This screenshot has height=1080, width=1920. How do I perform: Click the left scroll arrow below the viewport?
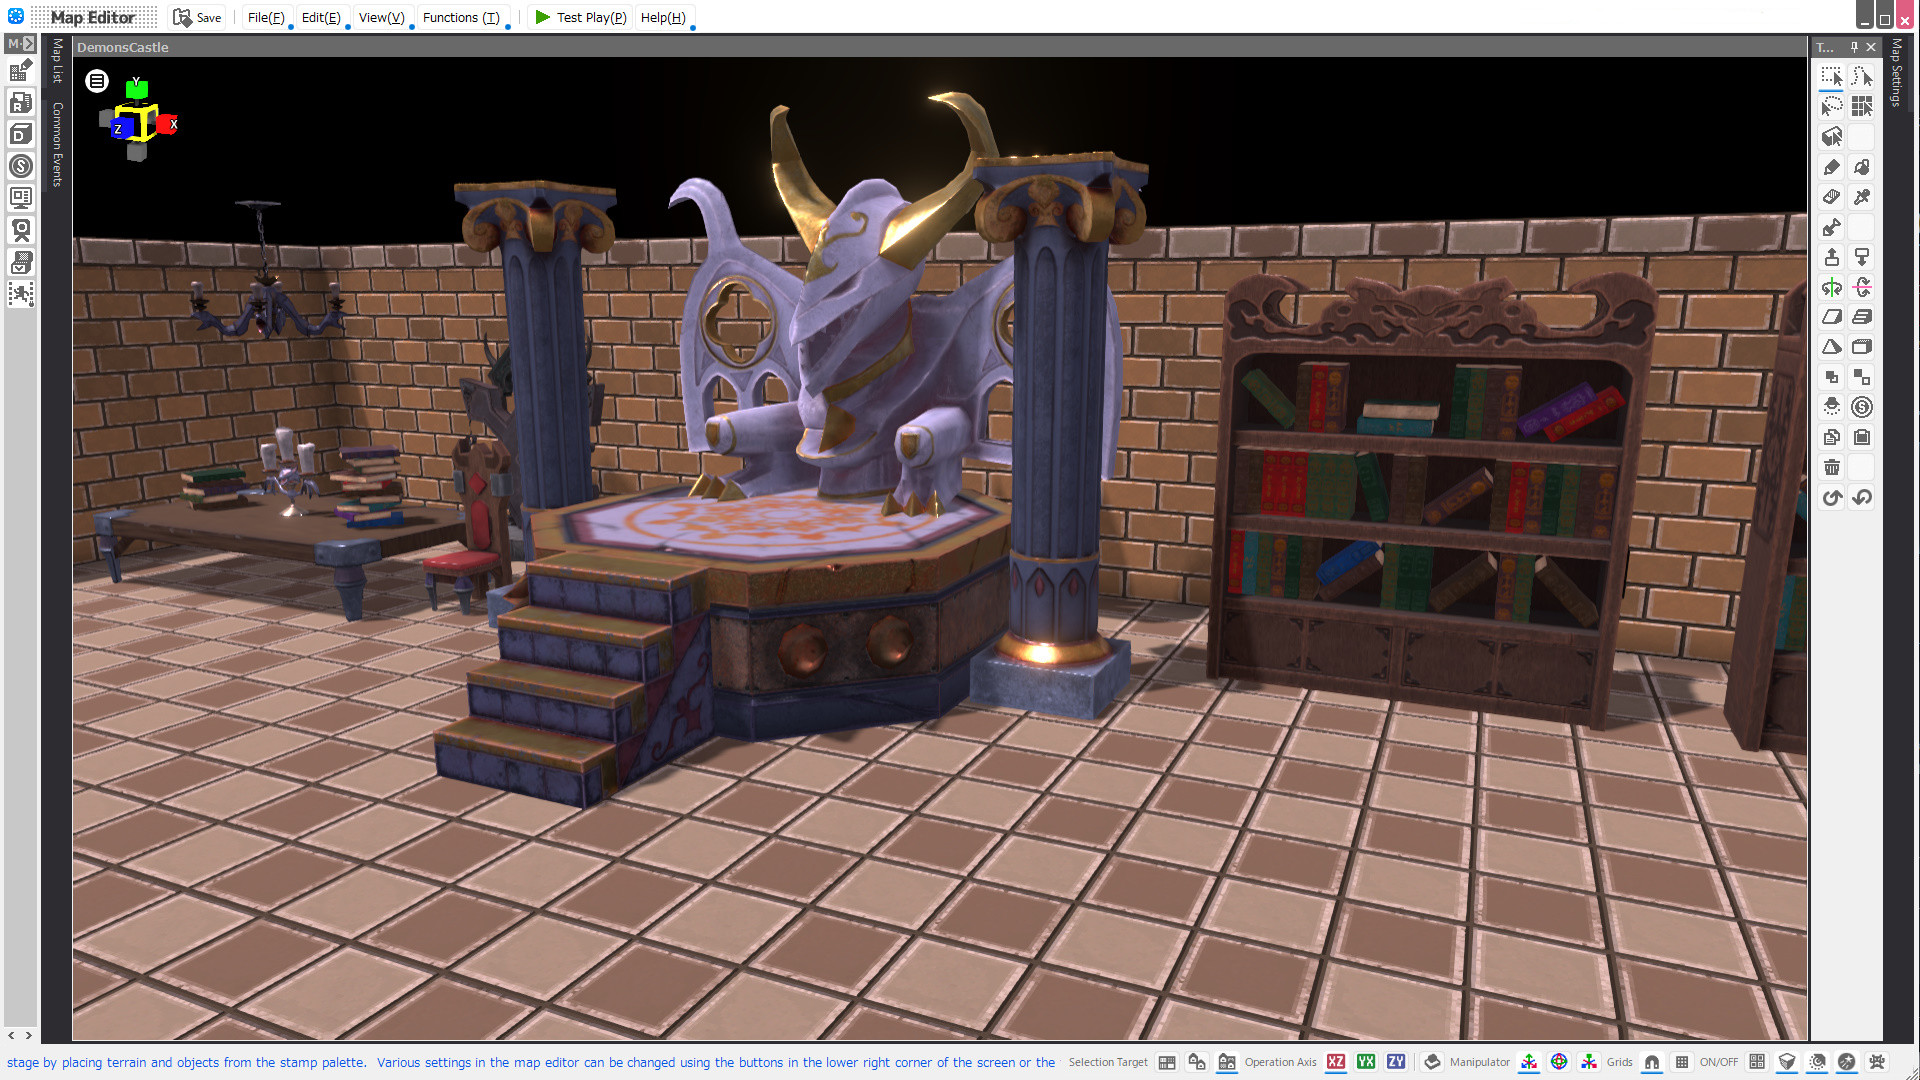coord(11,1036)
